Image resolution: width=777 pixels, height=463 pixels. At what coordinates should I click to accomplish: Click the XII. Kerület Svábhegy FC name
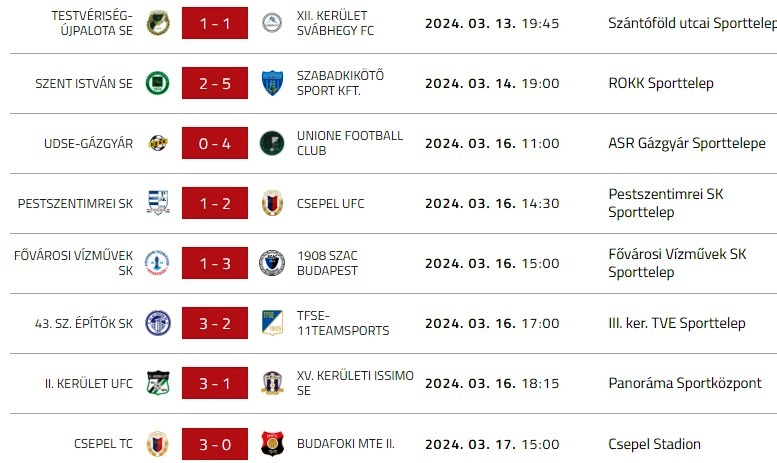pyautogui.click(x=335, y=23)
